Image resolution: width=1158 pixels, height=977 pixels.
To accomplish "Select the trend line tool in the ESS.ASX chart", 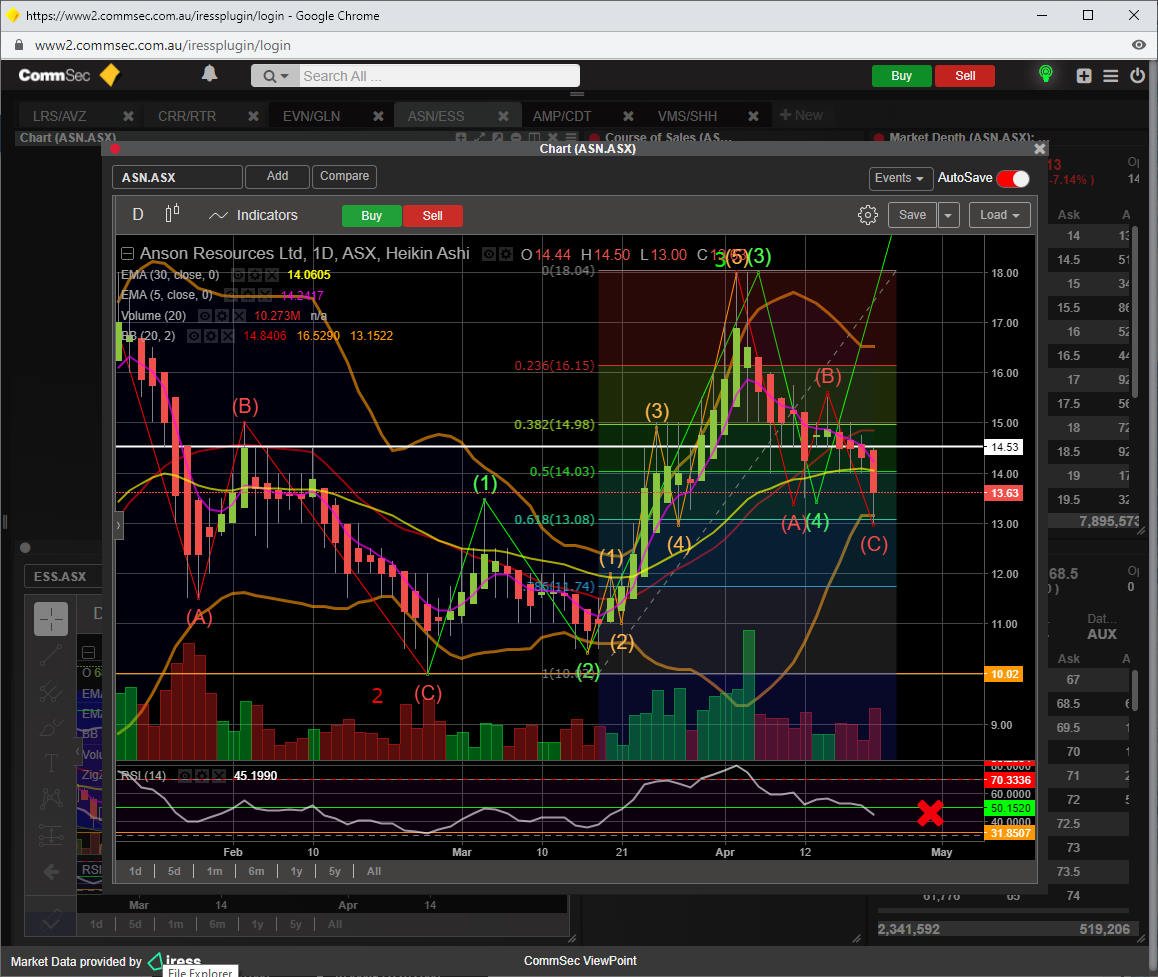I will pyautogui.click(x=51, y=654).
